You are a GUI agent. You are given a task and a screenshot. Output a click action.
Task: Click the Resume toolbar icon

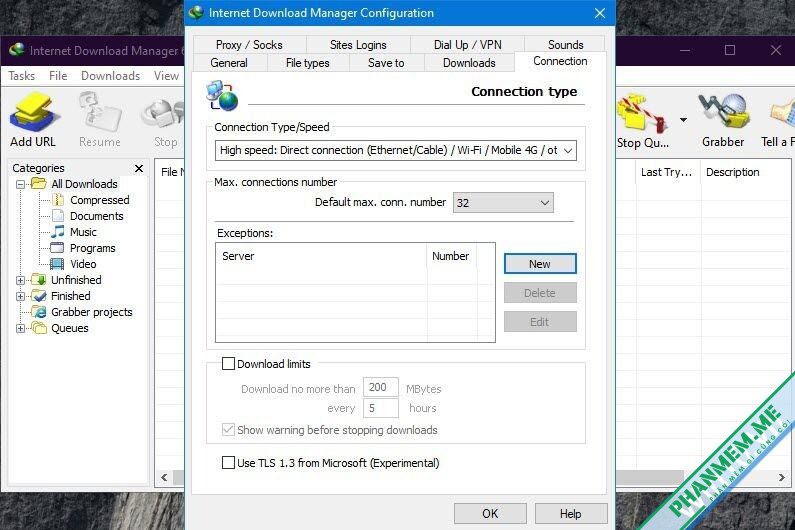[x=99, y=112]
